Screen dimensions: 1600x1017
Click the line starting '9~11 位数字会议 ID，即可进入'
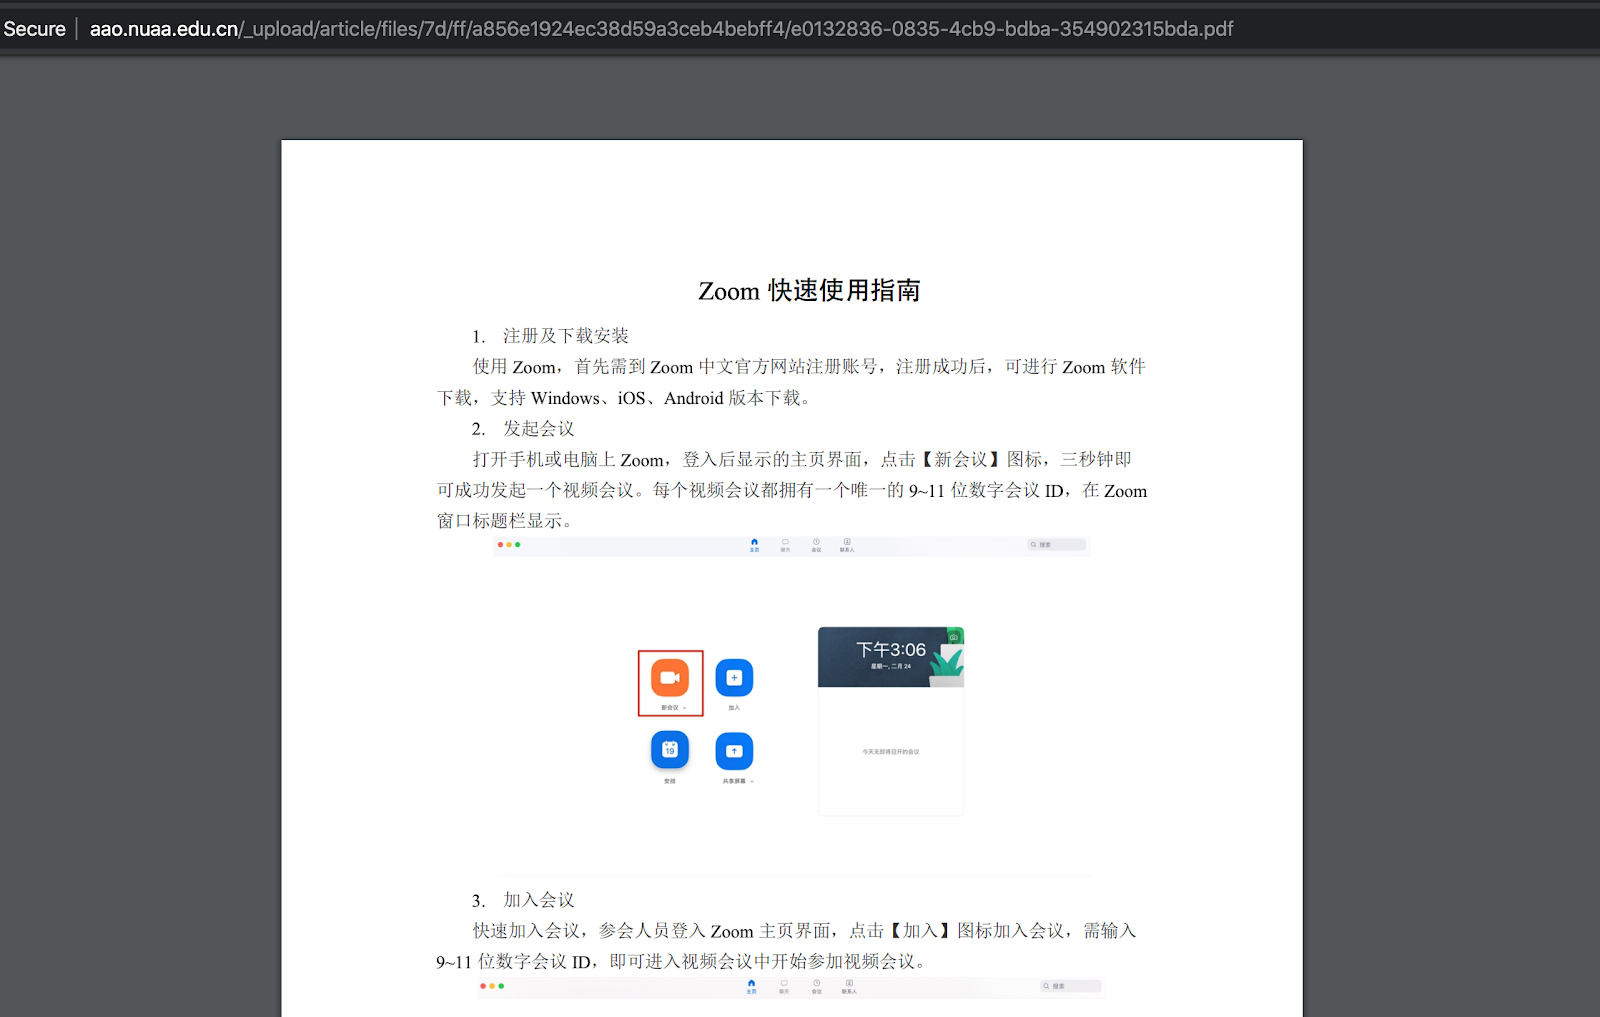[x=682, y=962]
